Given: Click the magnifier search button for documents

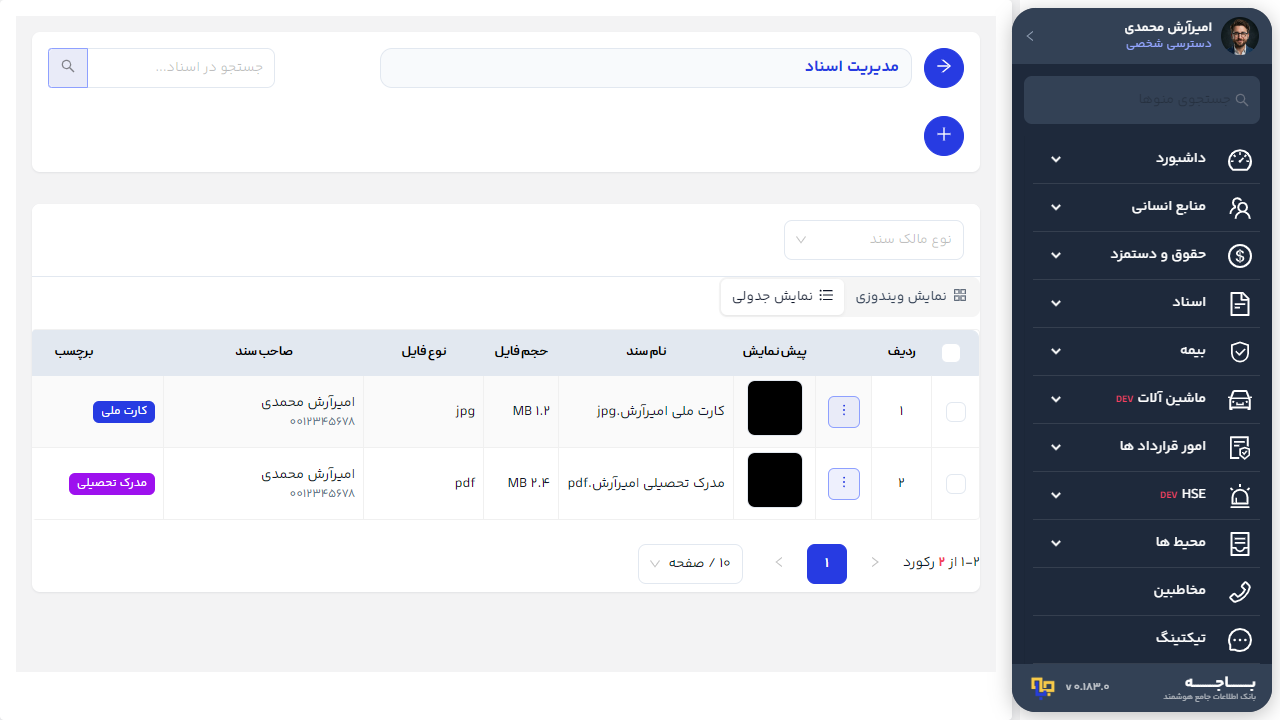Looking at the screenshot, I should [x=68, y=68].
